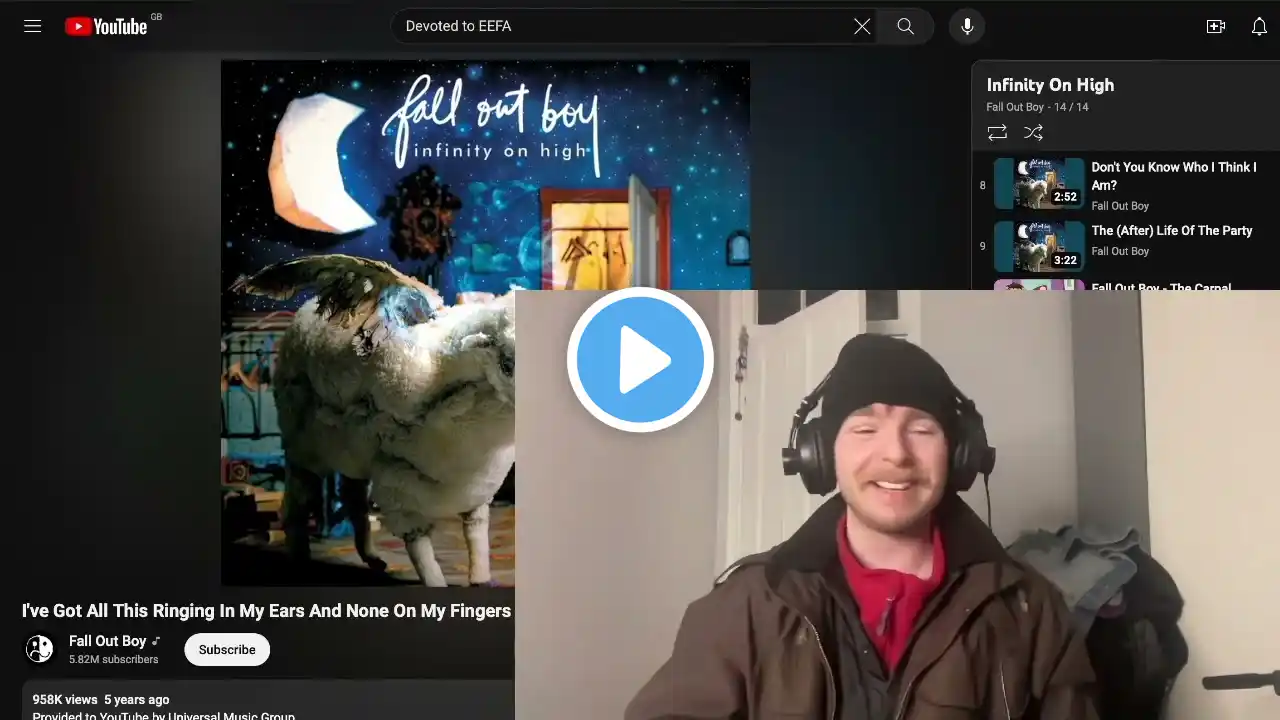Go to the YouTube home logo
The height and width of the screenshot is (720, 1280).
click(106, 26)
